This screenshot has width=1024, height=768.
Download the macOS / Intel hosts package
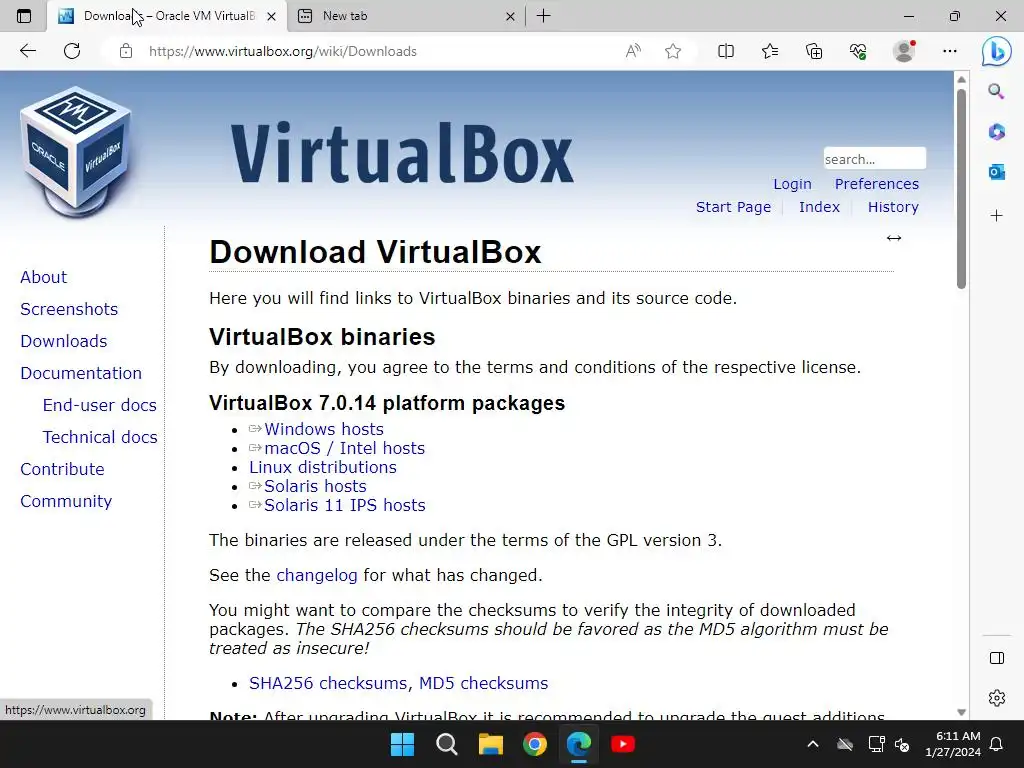click(344, 448)
